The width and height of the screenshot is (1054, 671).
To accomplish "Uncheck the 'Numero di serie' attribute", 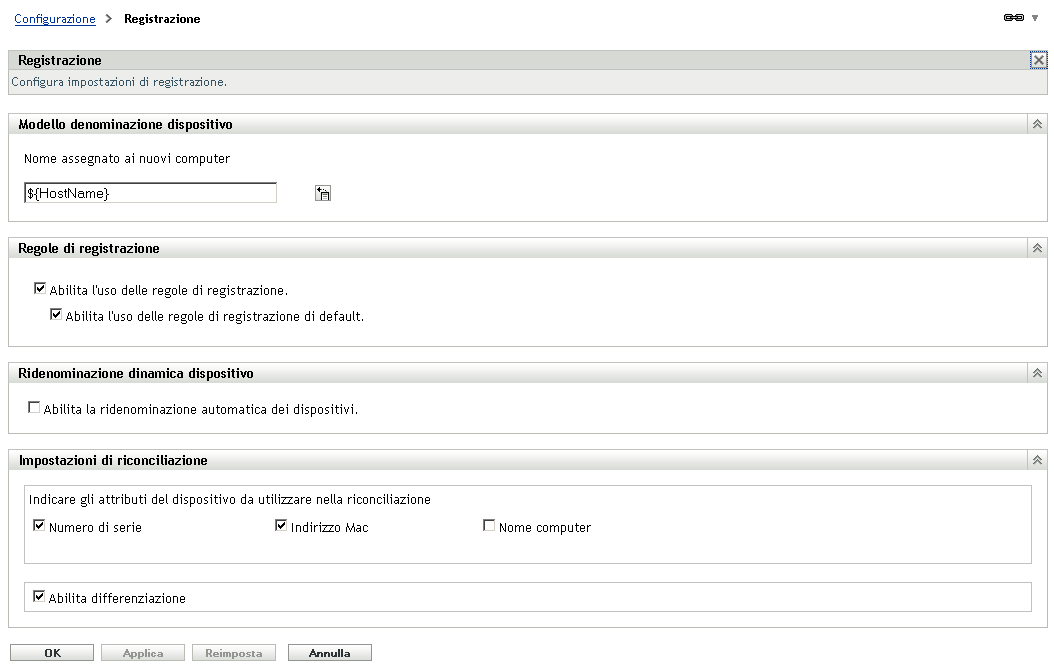I will [40, 524].
